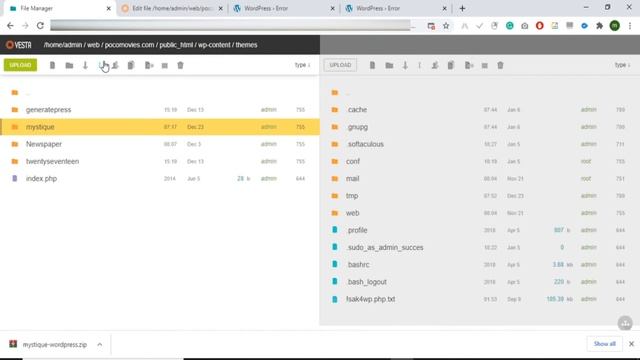Select the twentyseventeen folder
The height and width of the screenshot is (360, 640).
tap(160, 161)
